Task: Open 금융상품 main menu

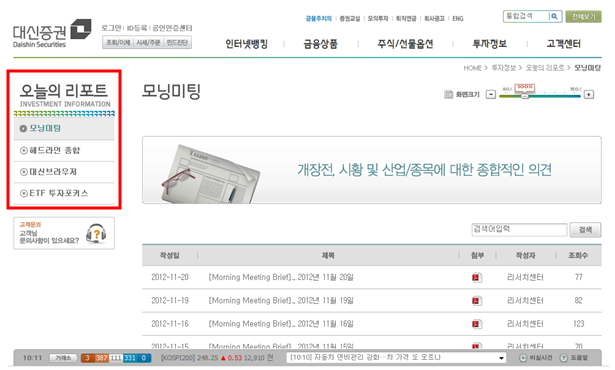Action: (x=320, y=44)
